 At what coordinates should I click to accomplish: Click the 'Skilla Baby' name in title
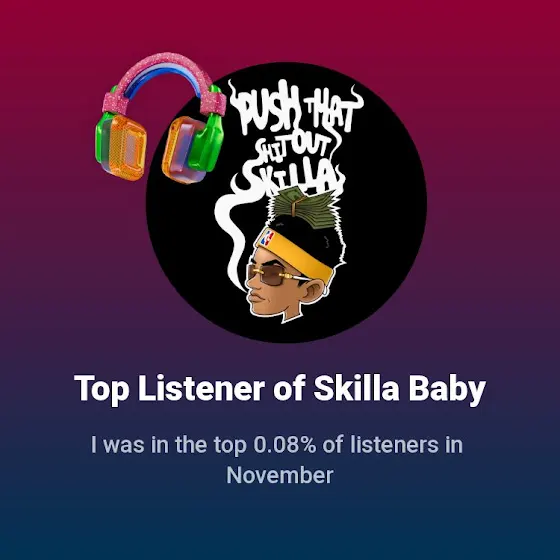pos(400,389)
